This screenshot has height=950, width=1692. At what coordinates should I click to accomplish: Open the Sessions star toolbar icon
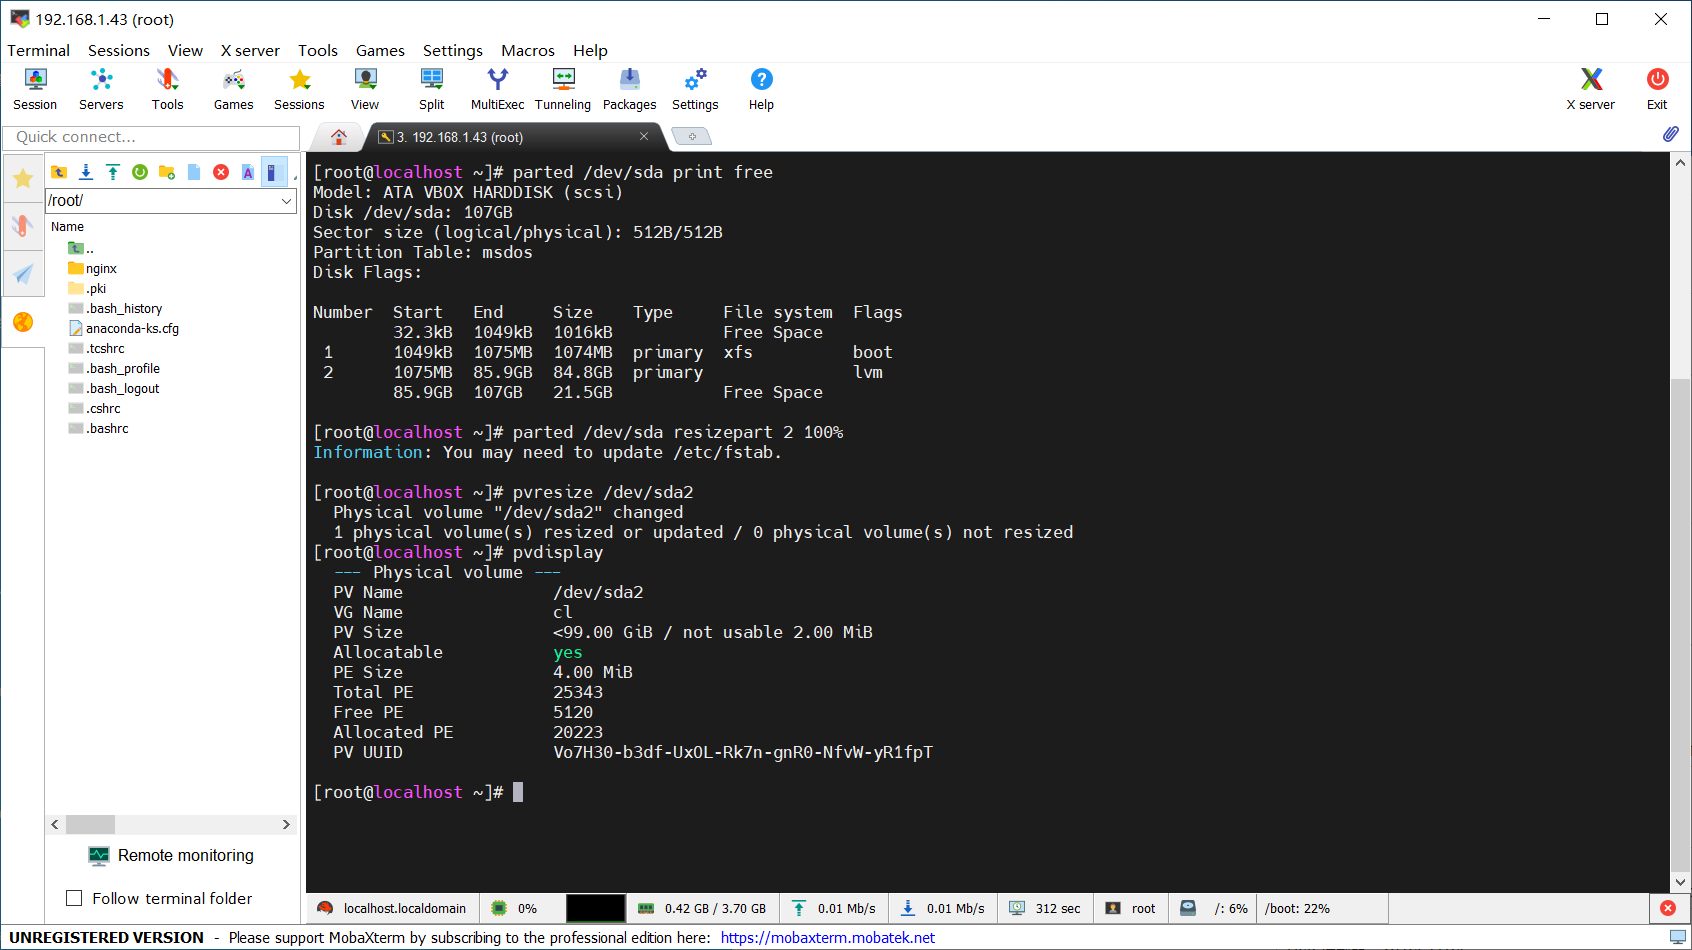[299, 89]
